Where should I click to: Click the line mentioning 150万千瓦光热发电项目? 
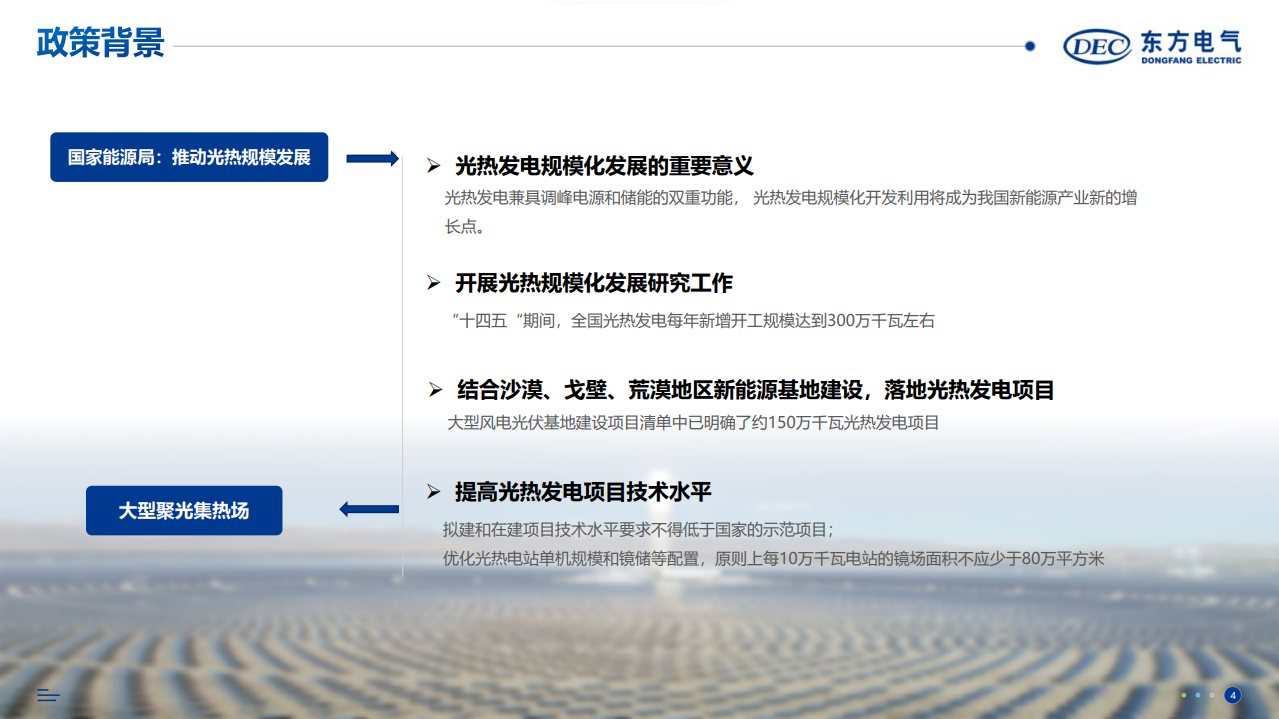(693, 423)
